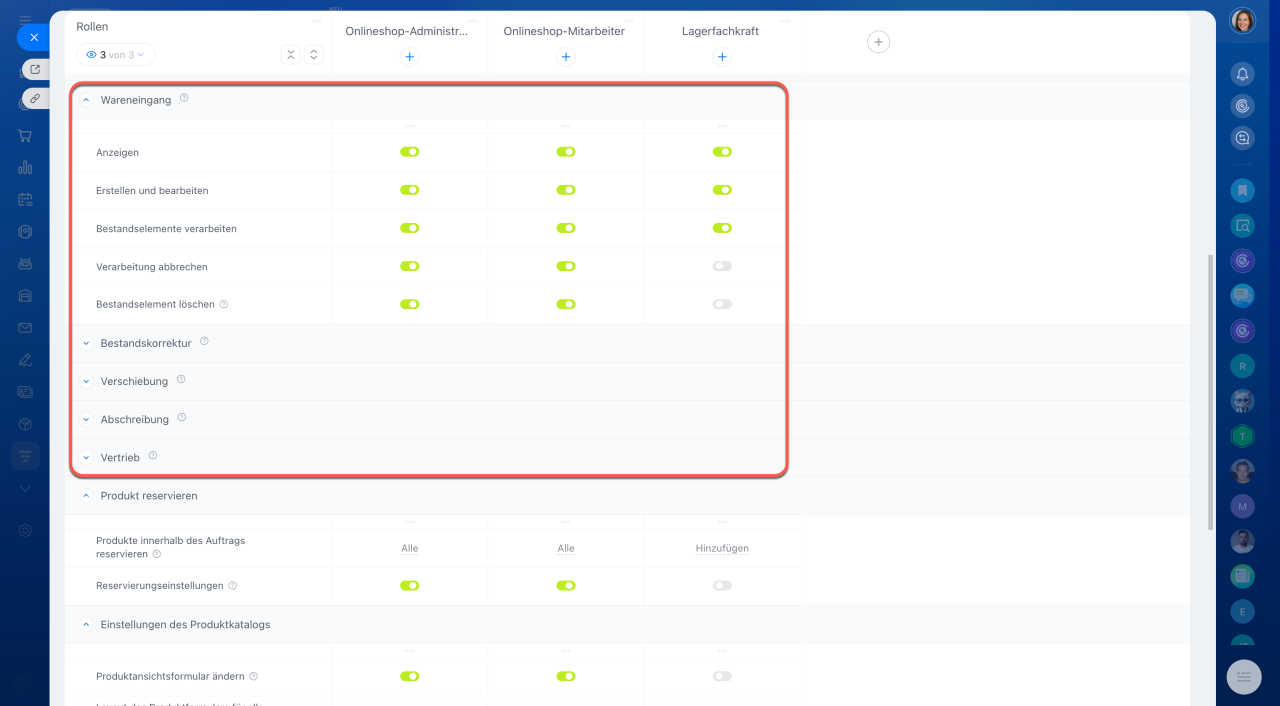Enable Verarbeitung abbrechen for Lagerfachkraft
The width and height of the screenshot is (1280, 706).
point(722,266)
